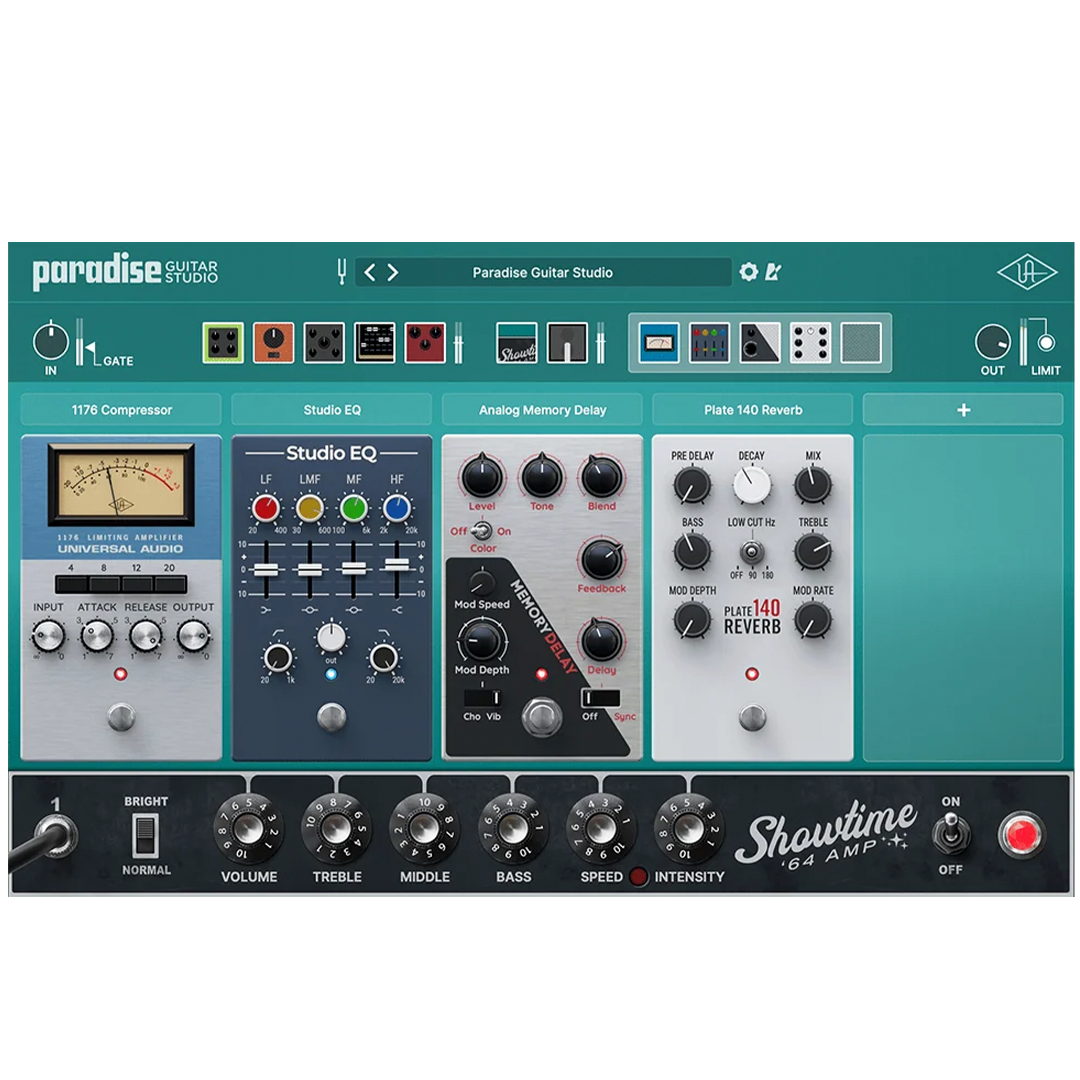Select the Studio EQ tab

332,410
